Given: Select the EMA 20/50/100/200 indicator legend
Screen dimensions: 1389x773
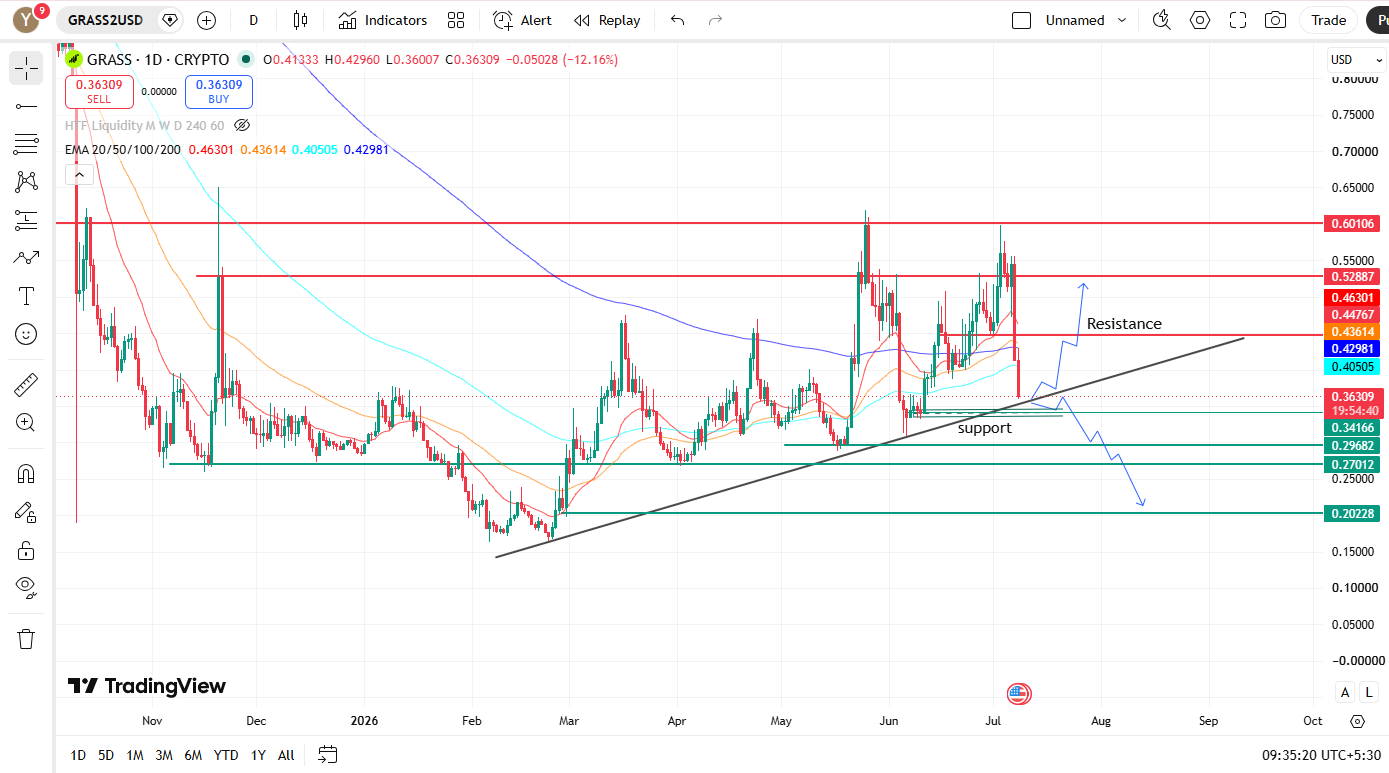Looking at the screenshot, I should pyautogui.click(x=123, y=150).
